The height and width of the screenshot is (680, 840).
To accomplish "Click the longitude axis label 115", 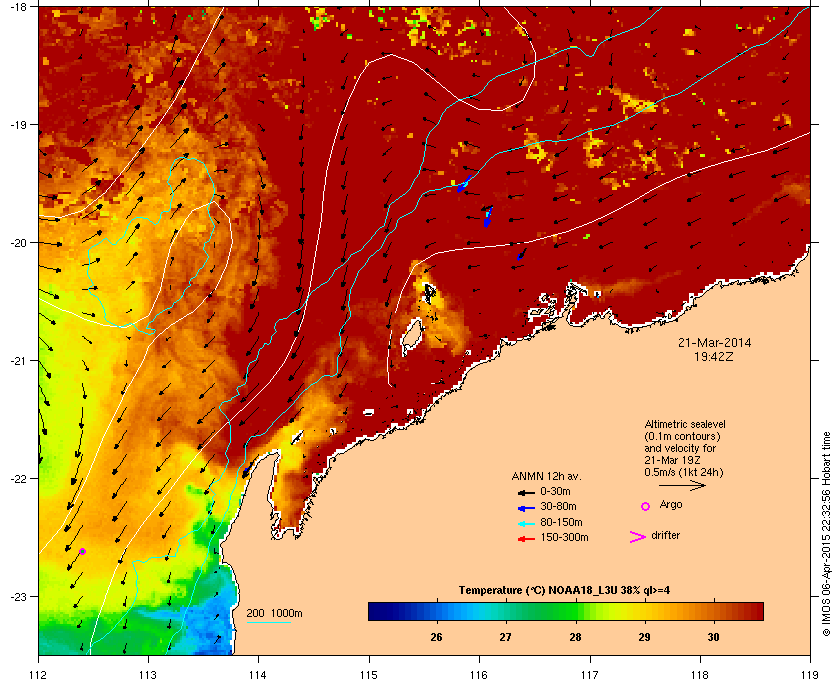I will point(369,674).
